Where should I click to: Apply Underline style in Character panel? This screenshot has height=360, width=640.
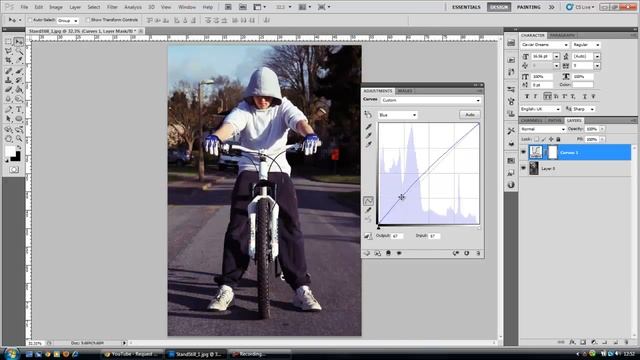point(585,96)
